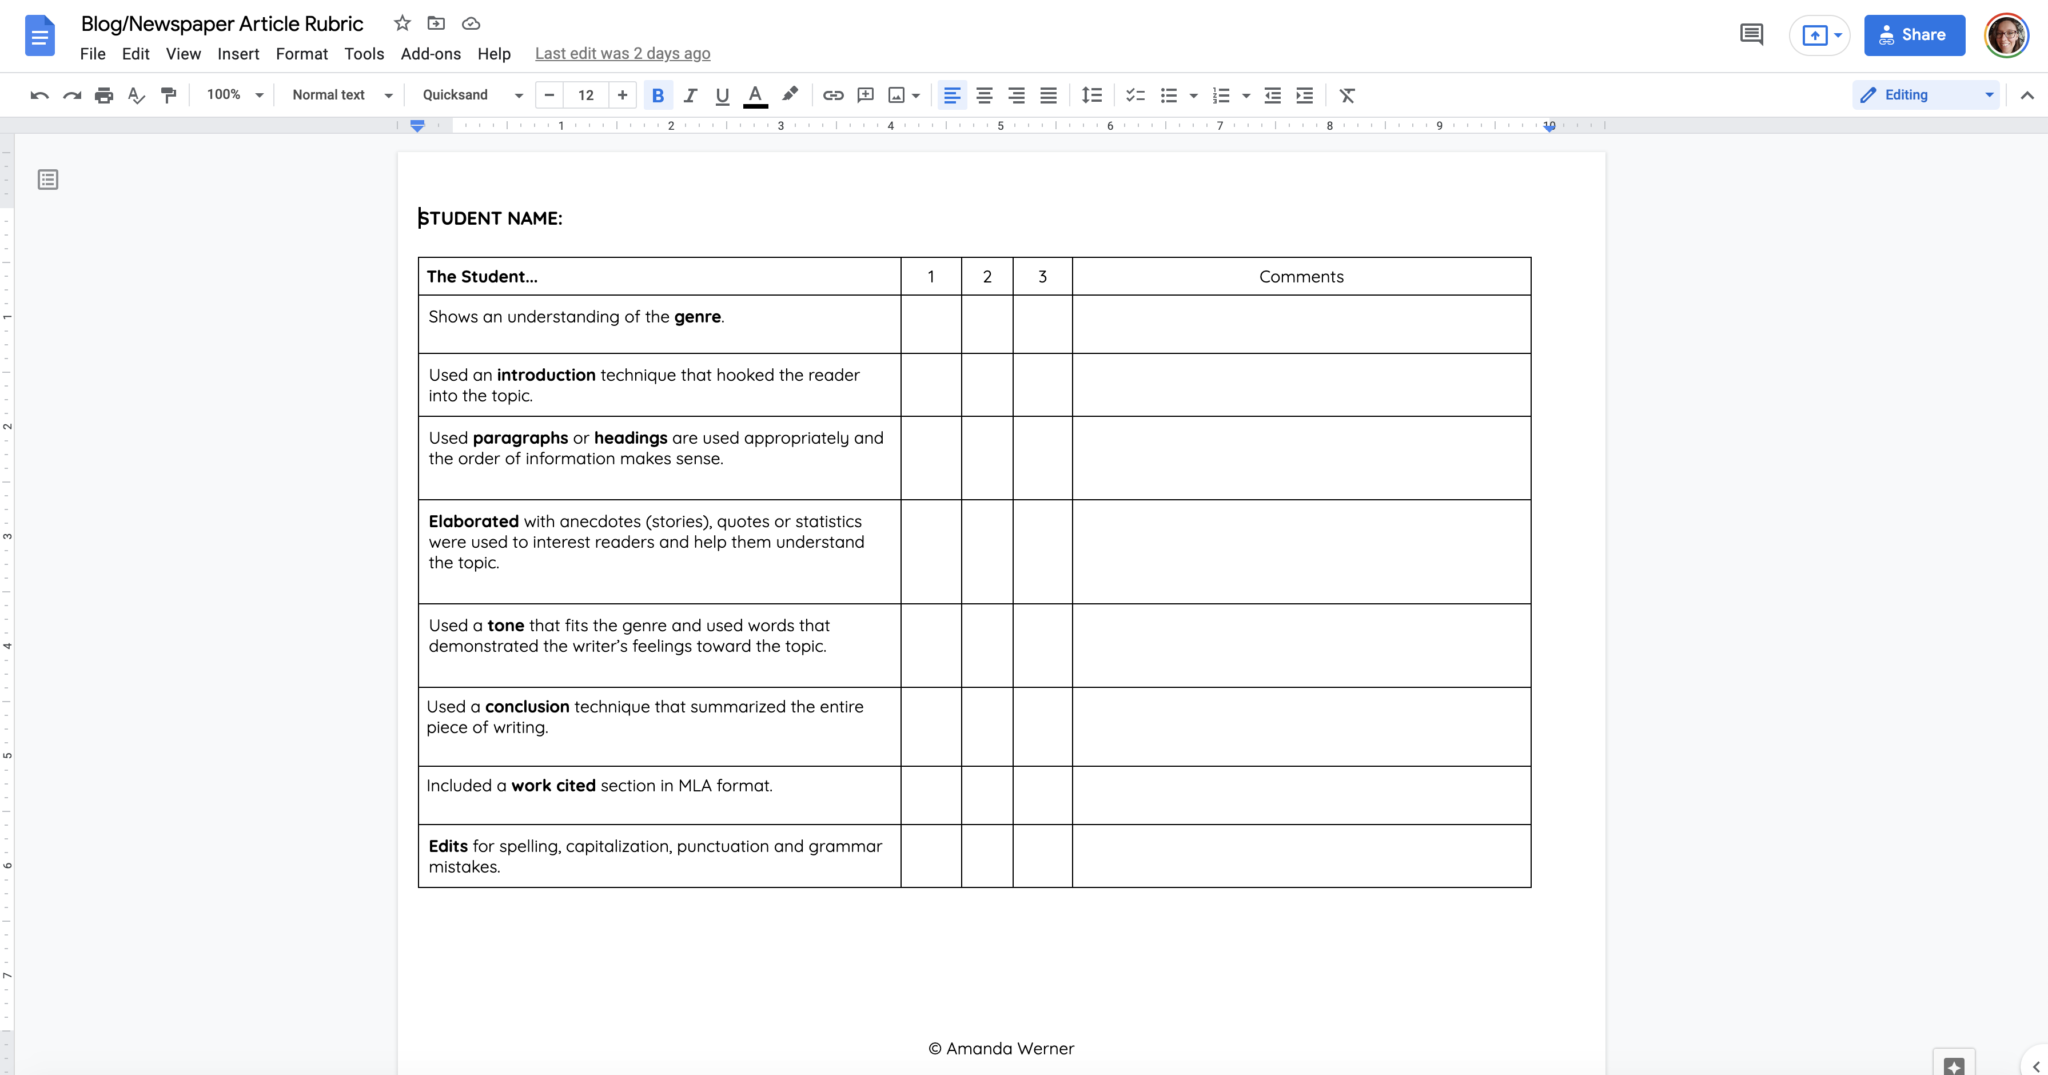This screenshot has width=2048, height=1075.
Task: Open the Spelling and grammar check icon
Action: coord(136,95)
